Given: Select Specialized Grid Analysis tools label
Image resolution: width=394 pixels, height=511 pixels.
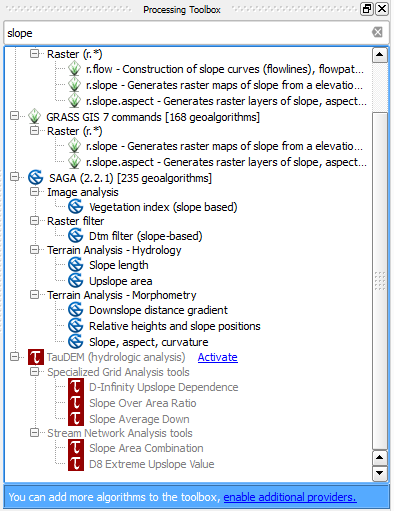Looking at the screenshot, I should pyautogui.click(x=118, y=372).
